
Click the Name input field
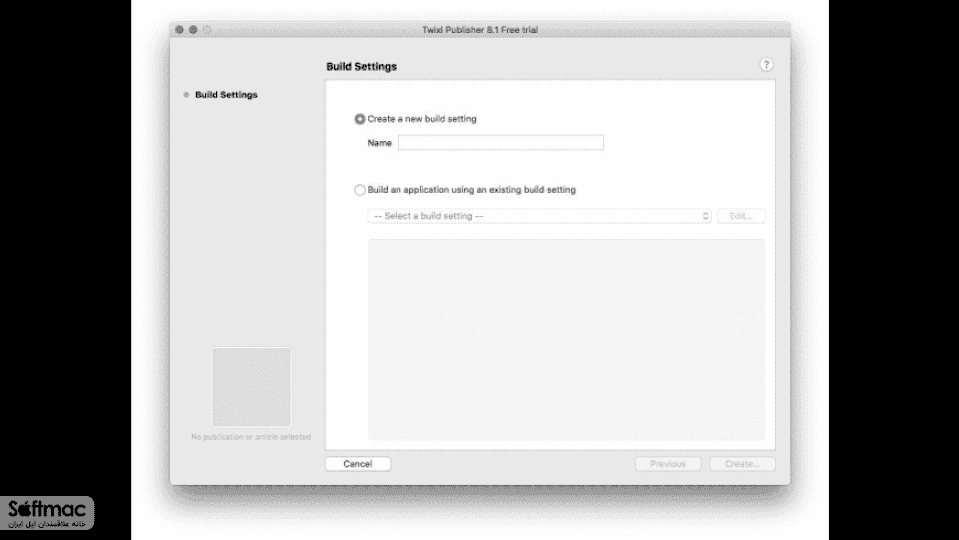(500, 142)
